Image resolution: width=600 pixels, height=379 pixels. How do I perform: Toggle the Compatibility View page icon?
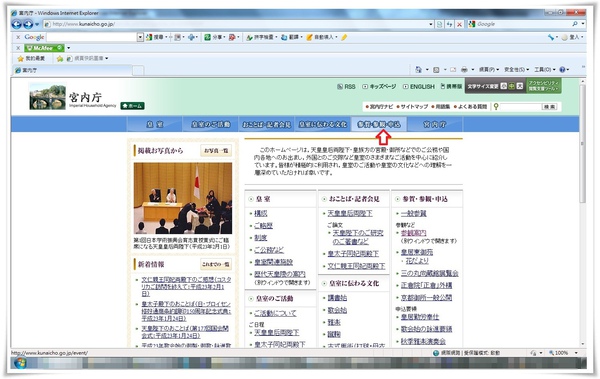click(440, 24)
